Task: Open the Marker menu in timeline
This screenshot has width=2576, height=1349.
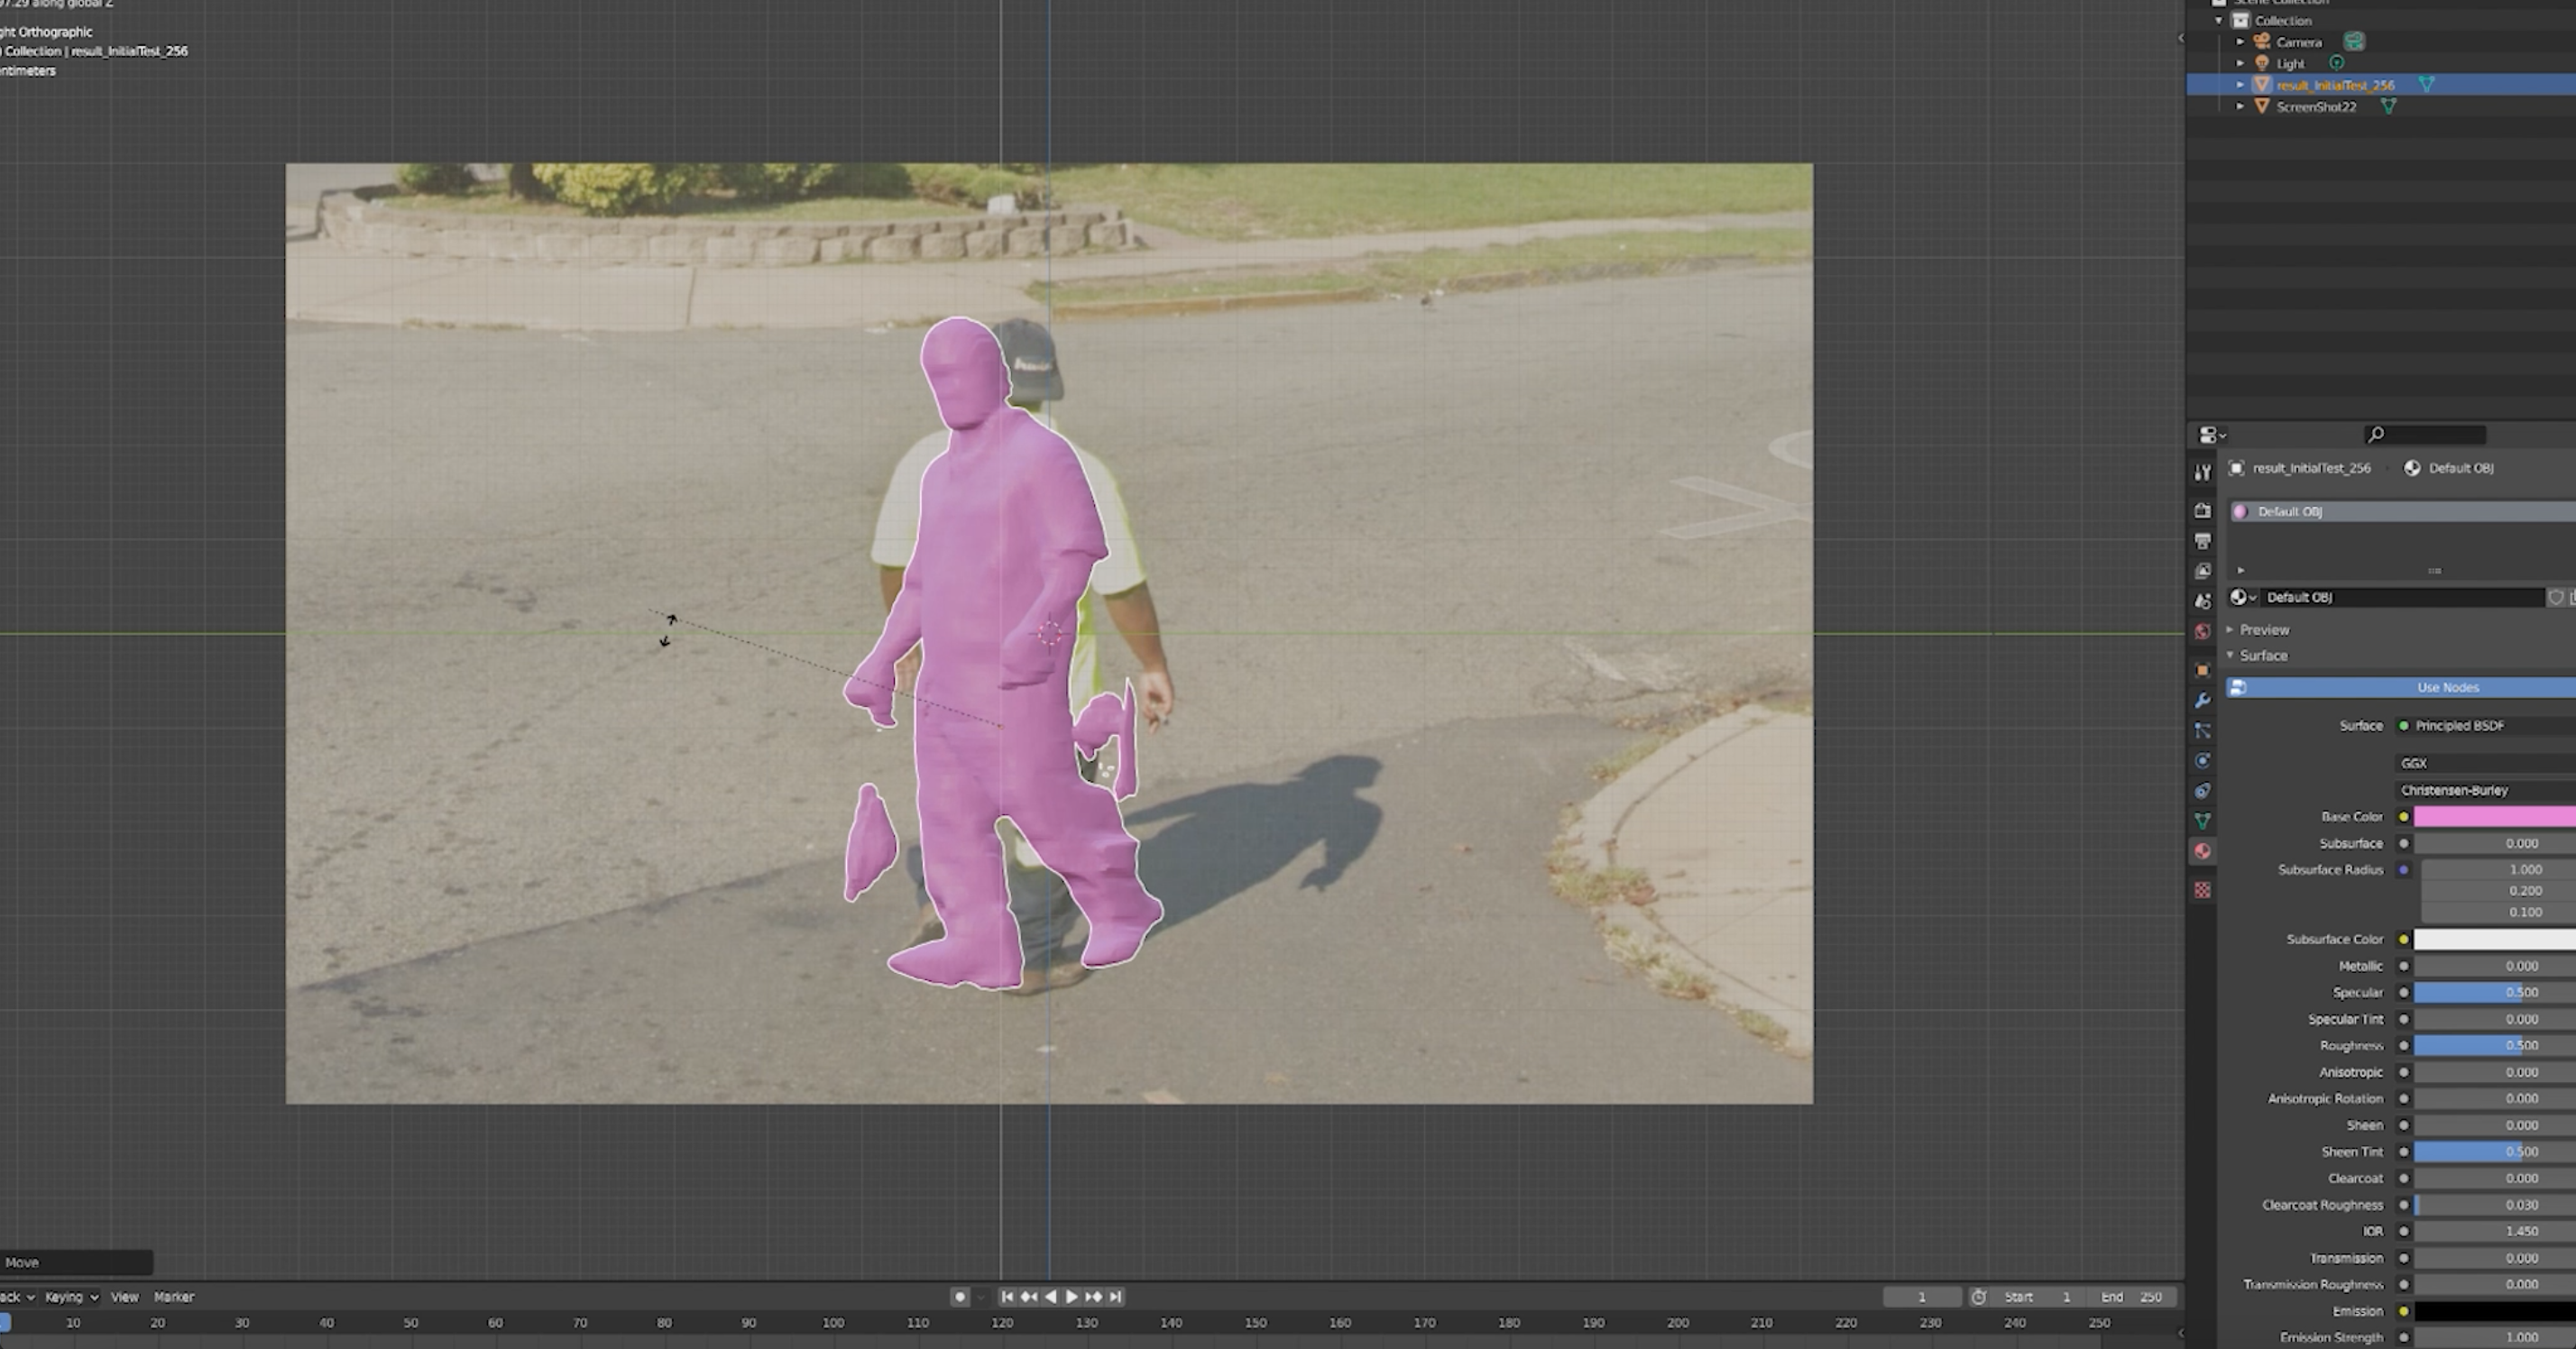Action: 173,1297
